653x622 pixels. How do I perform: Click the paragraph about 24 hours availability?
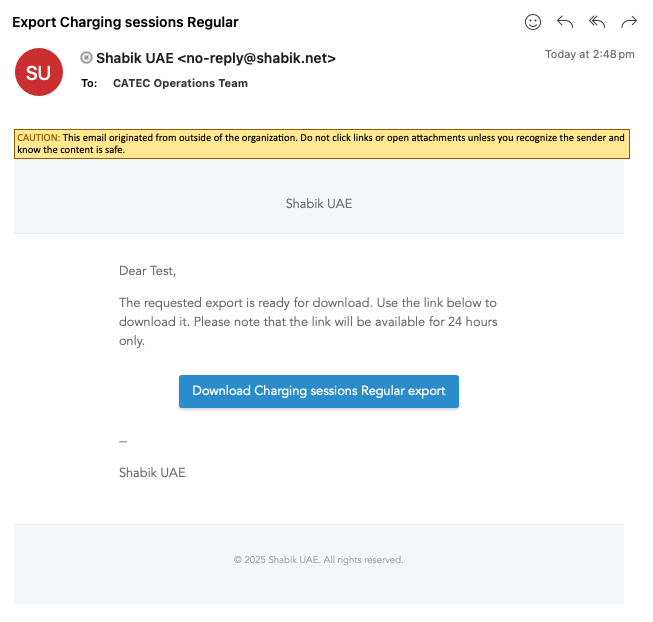tap(308, 322)
